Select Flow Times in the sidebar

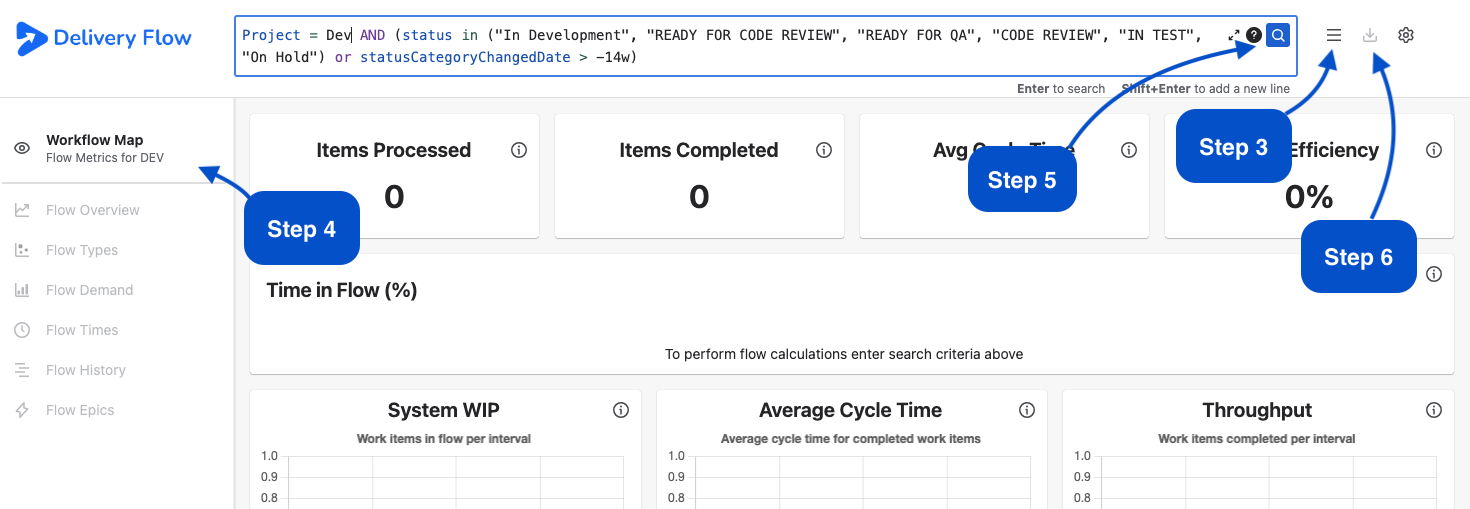82,330
